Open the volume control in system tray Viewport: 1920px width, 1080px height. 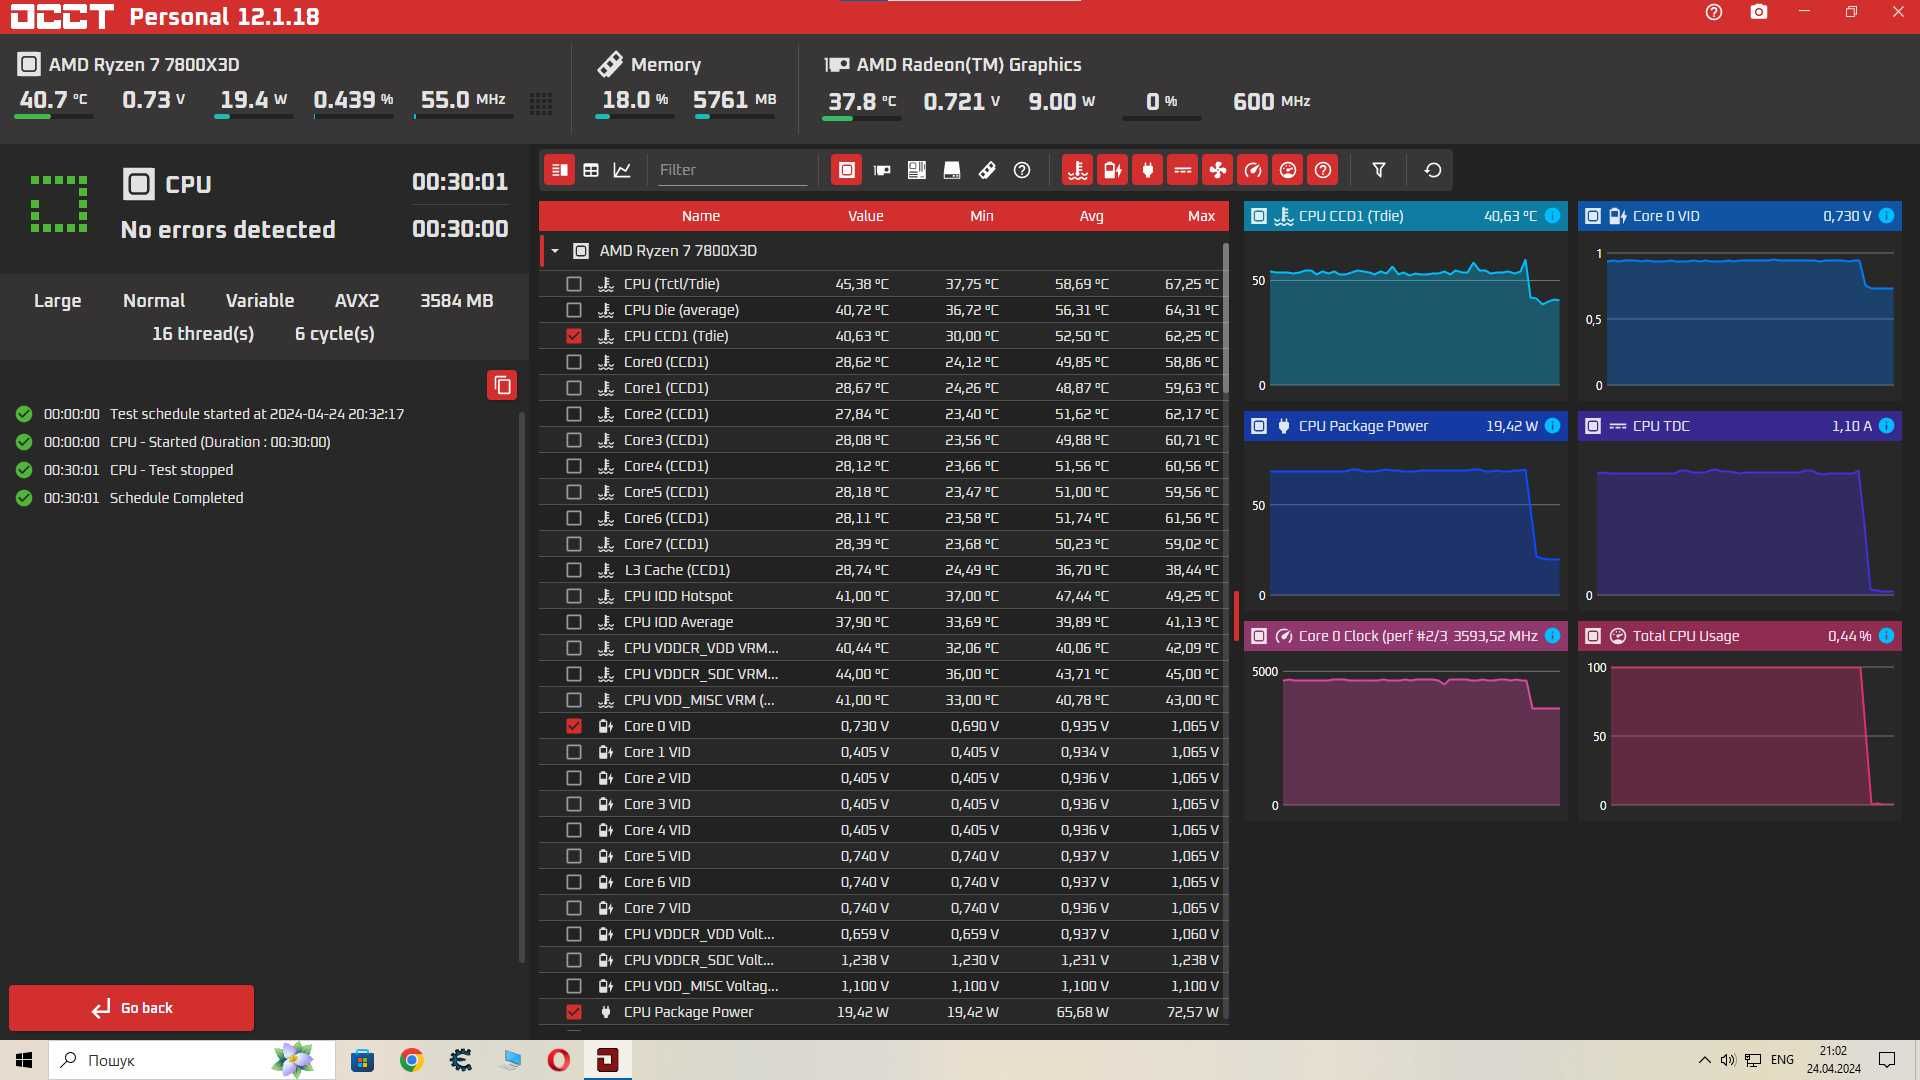pyautogui.click(x=1727, y=1060)
